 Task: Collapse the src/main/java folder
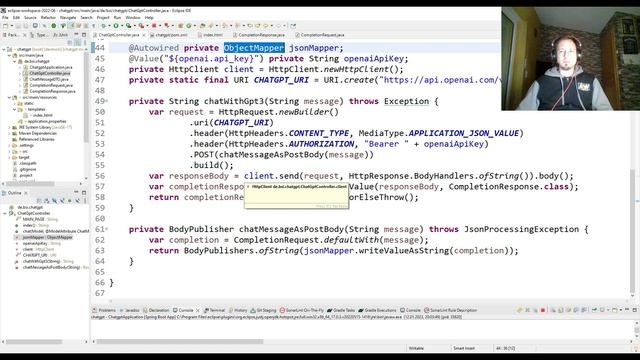pos(9,55)
